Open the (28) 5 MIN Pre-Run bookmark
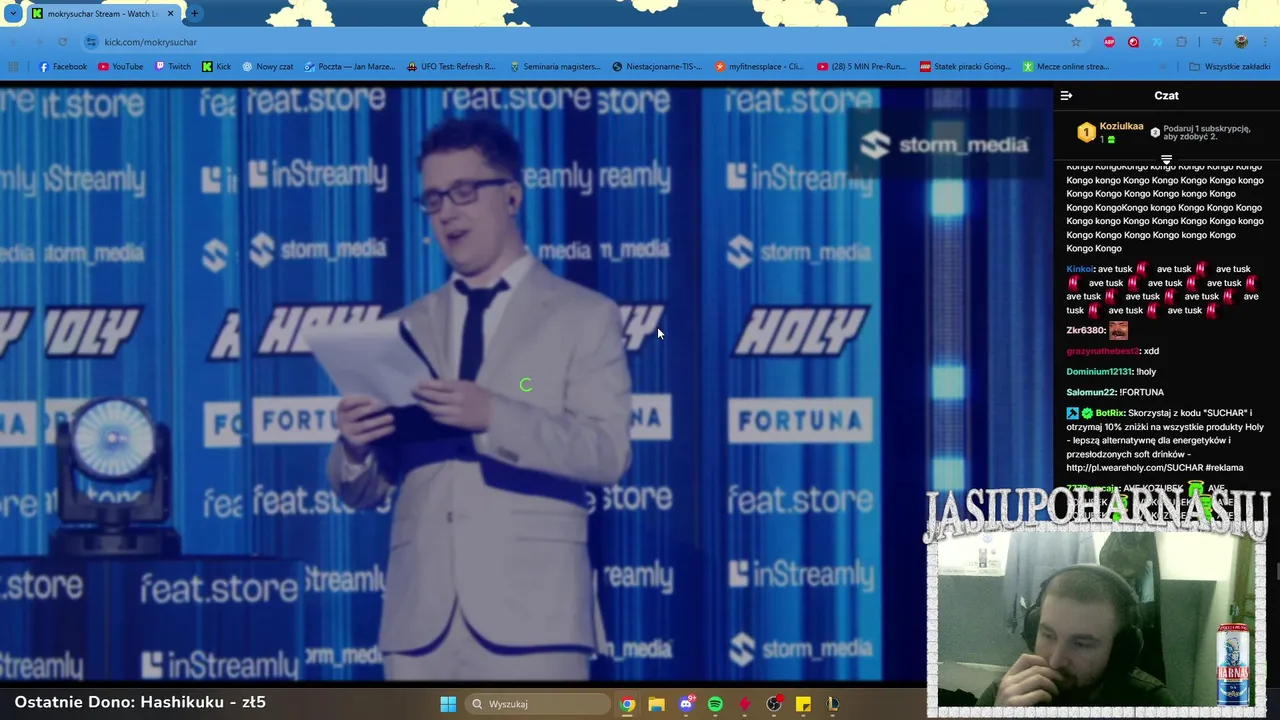 pos(861,67)
